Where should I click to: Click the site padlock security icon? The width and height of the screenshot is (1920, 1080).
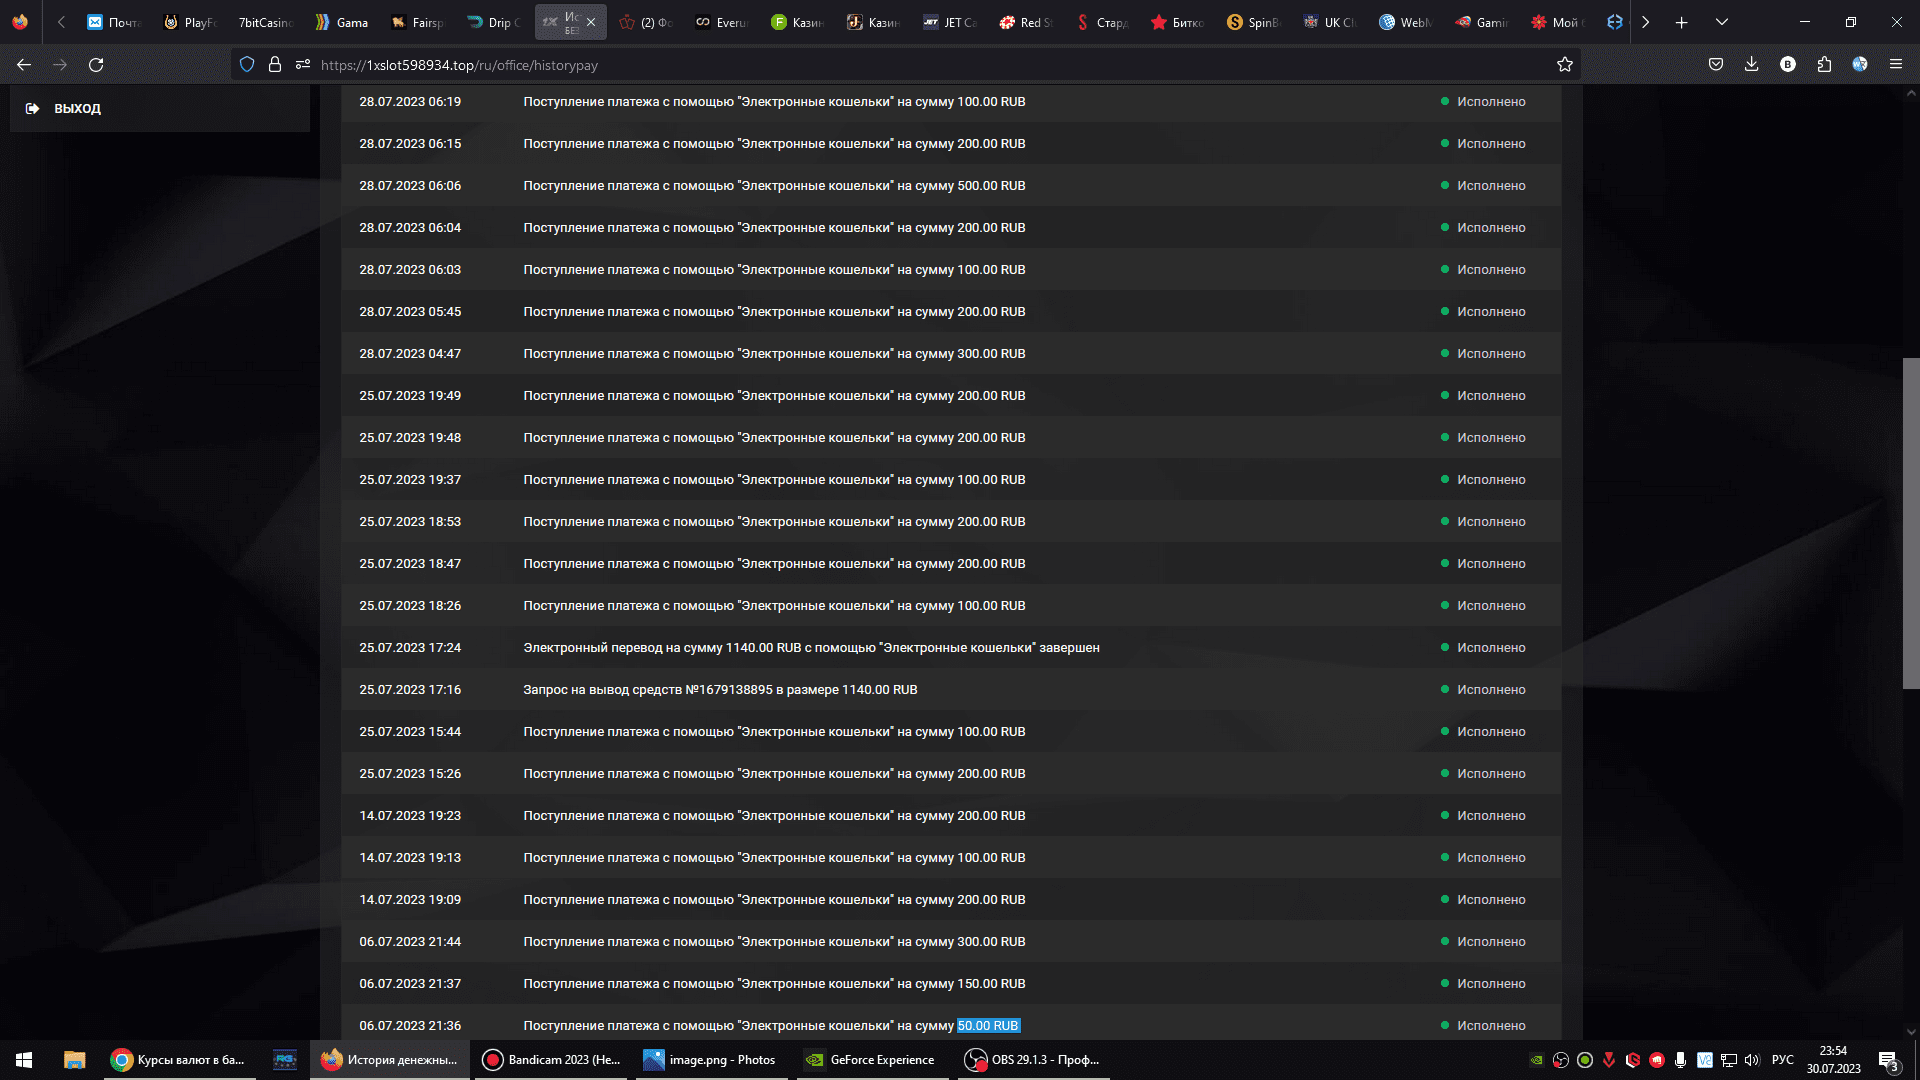coord(275,65)
